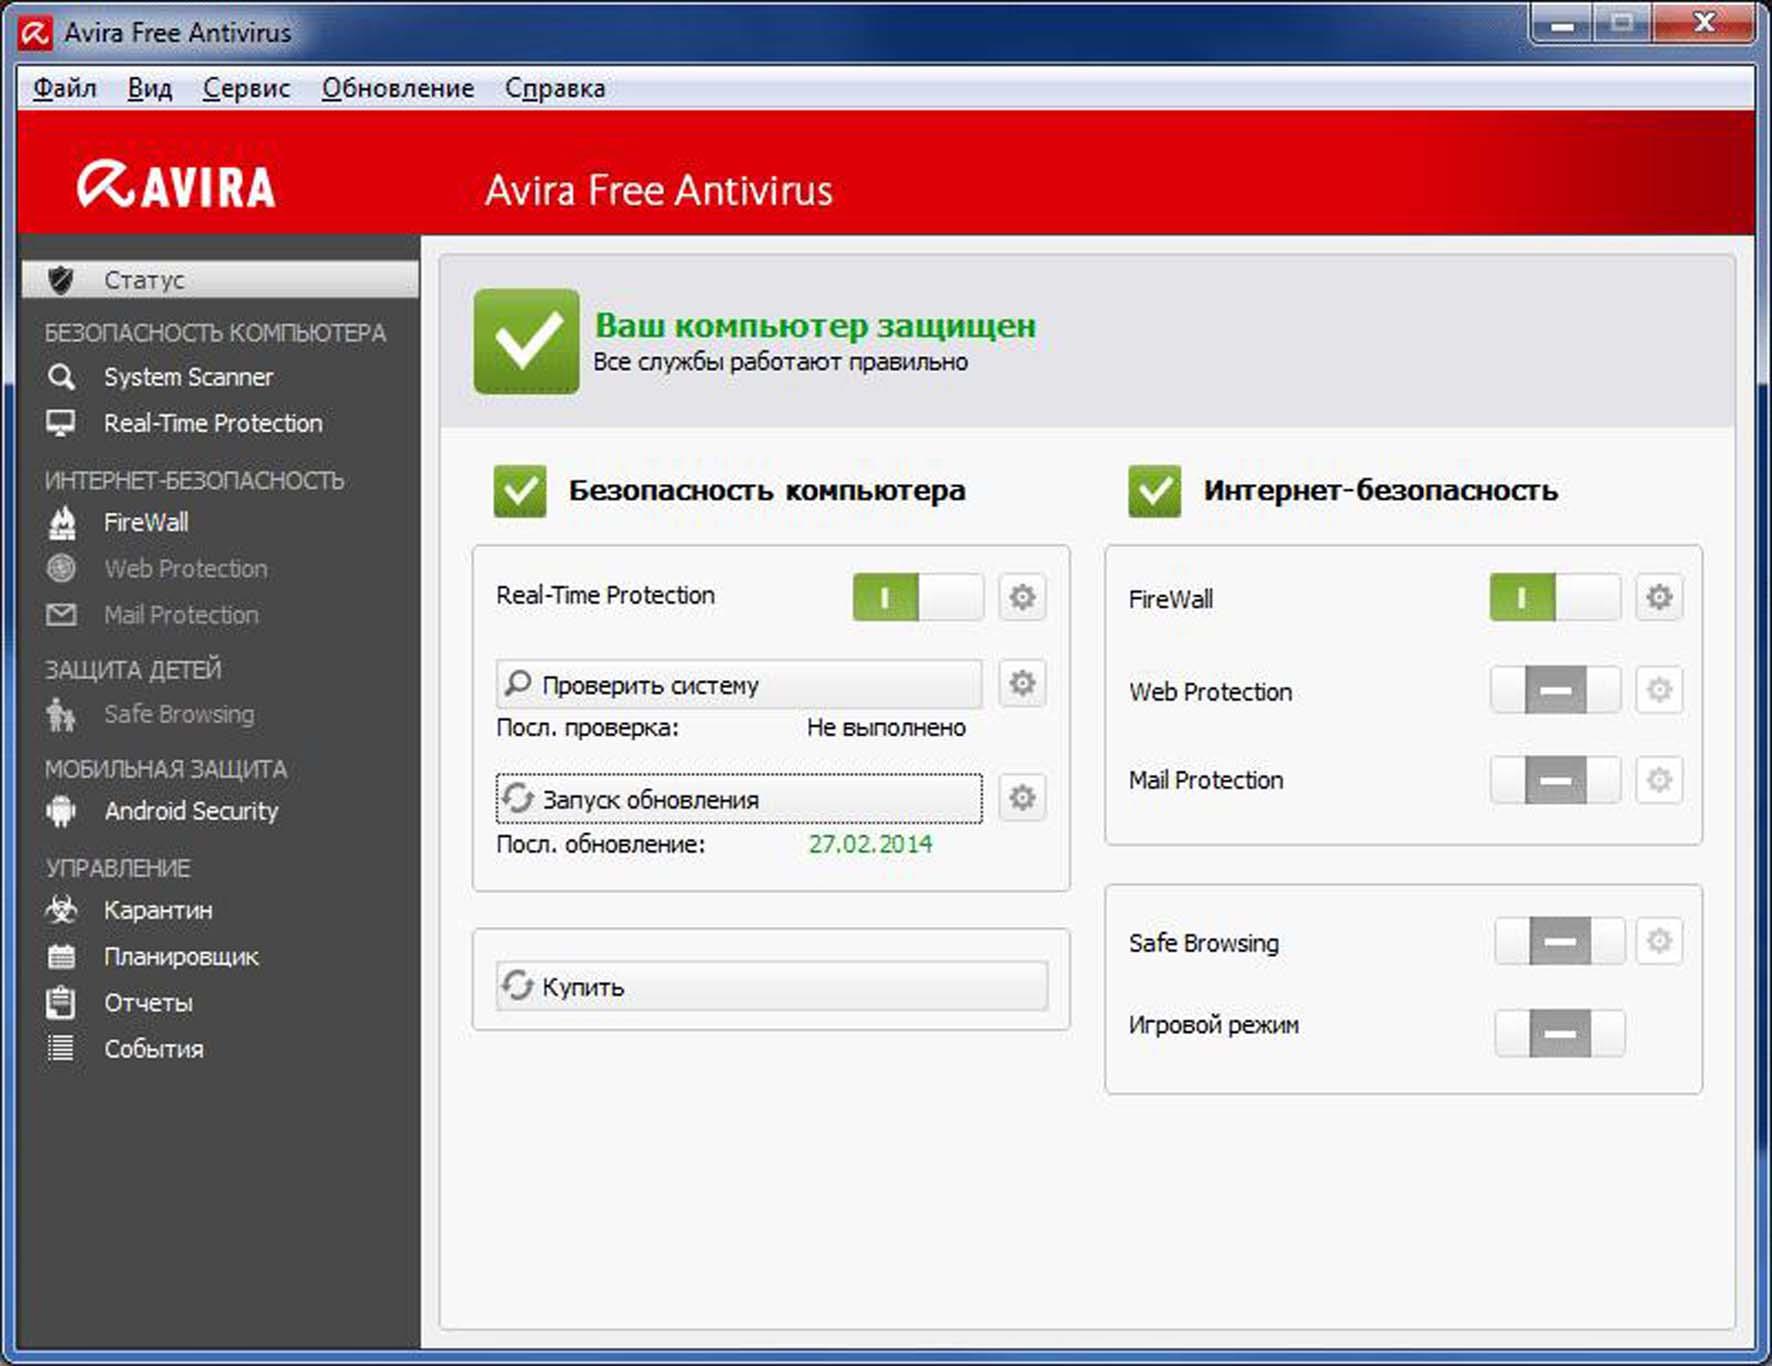Click the Купить button
1772x1366 pixels.
pyautogui.click(x=772, y=986)
